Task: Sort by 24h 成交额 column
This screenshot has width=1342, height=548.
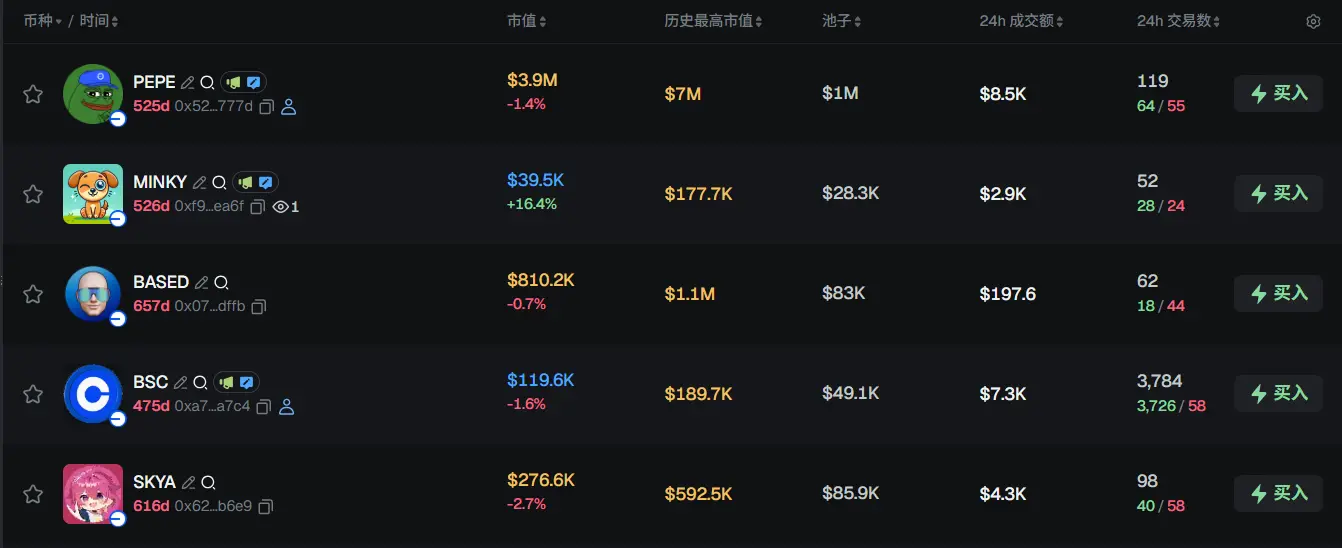Action: [1021, 22]
